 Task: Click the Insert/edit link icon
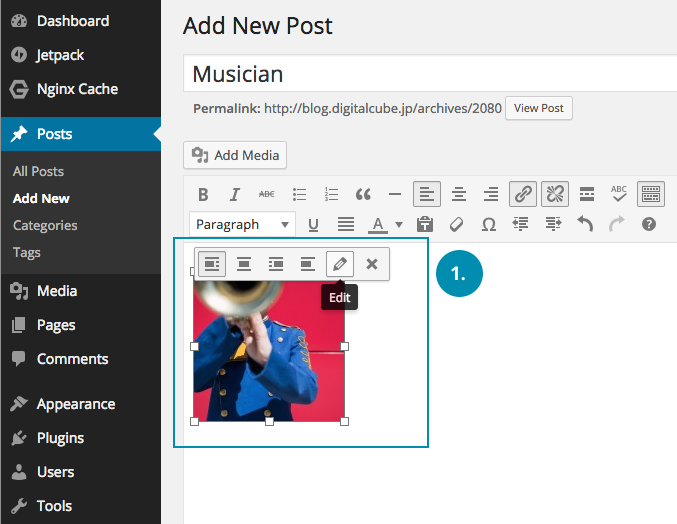click(522, 194)
